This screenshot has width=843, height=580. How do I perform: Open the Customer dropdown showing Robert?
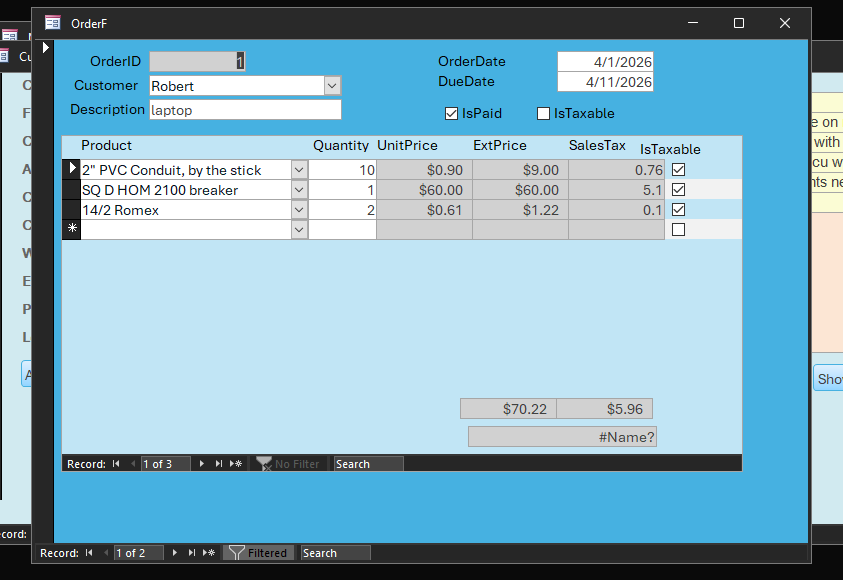coord(332,87)
